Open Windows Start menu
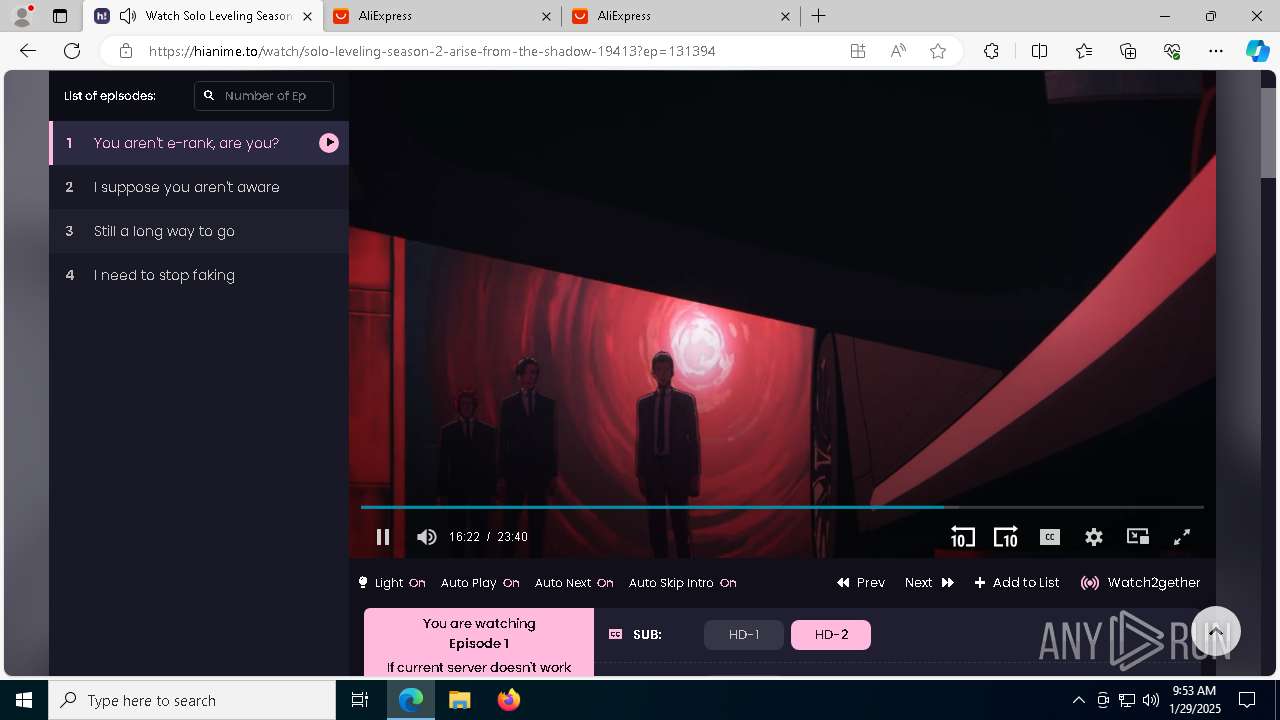 point(24,700)
